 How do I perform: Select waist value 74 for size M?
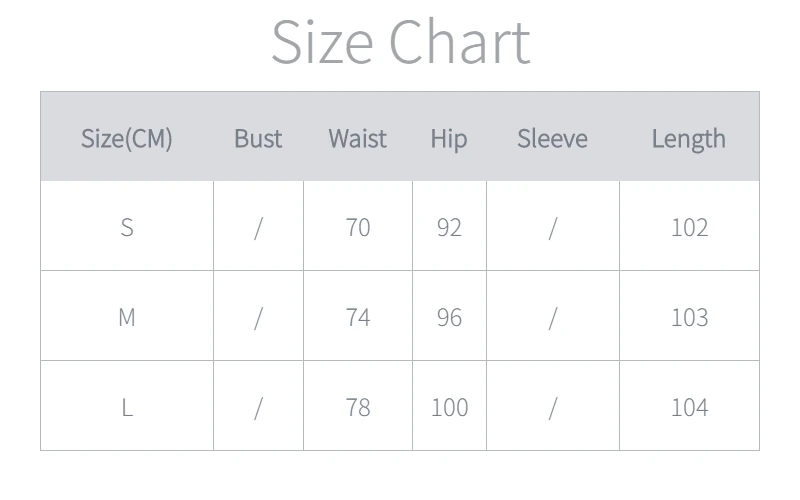pos(358,317)
